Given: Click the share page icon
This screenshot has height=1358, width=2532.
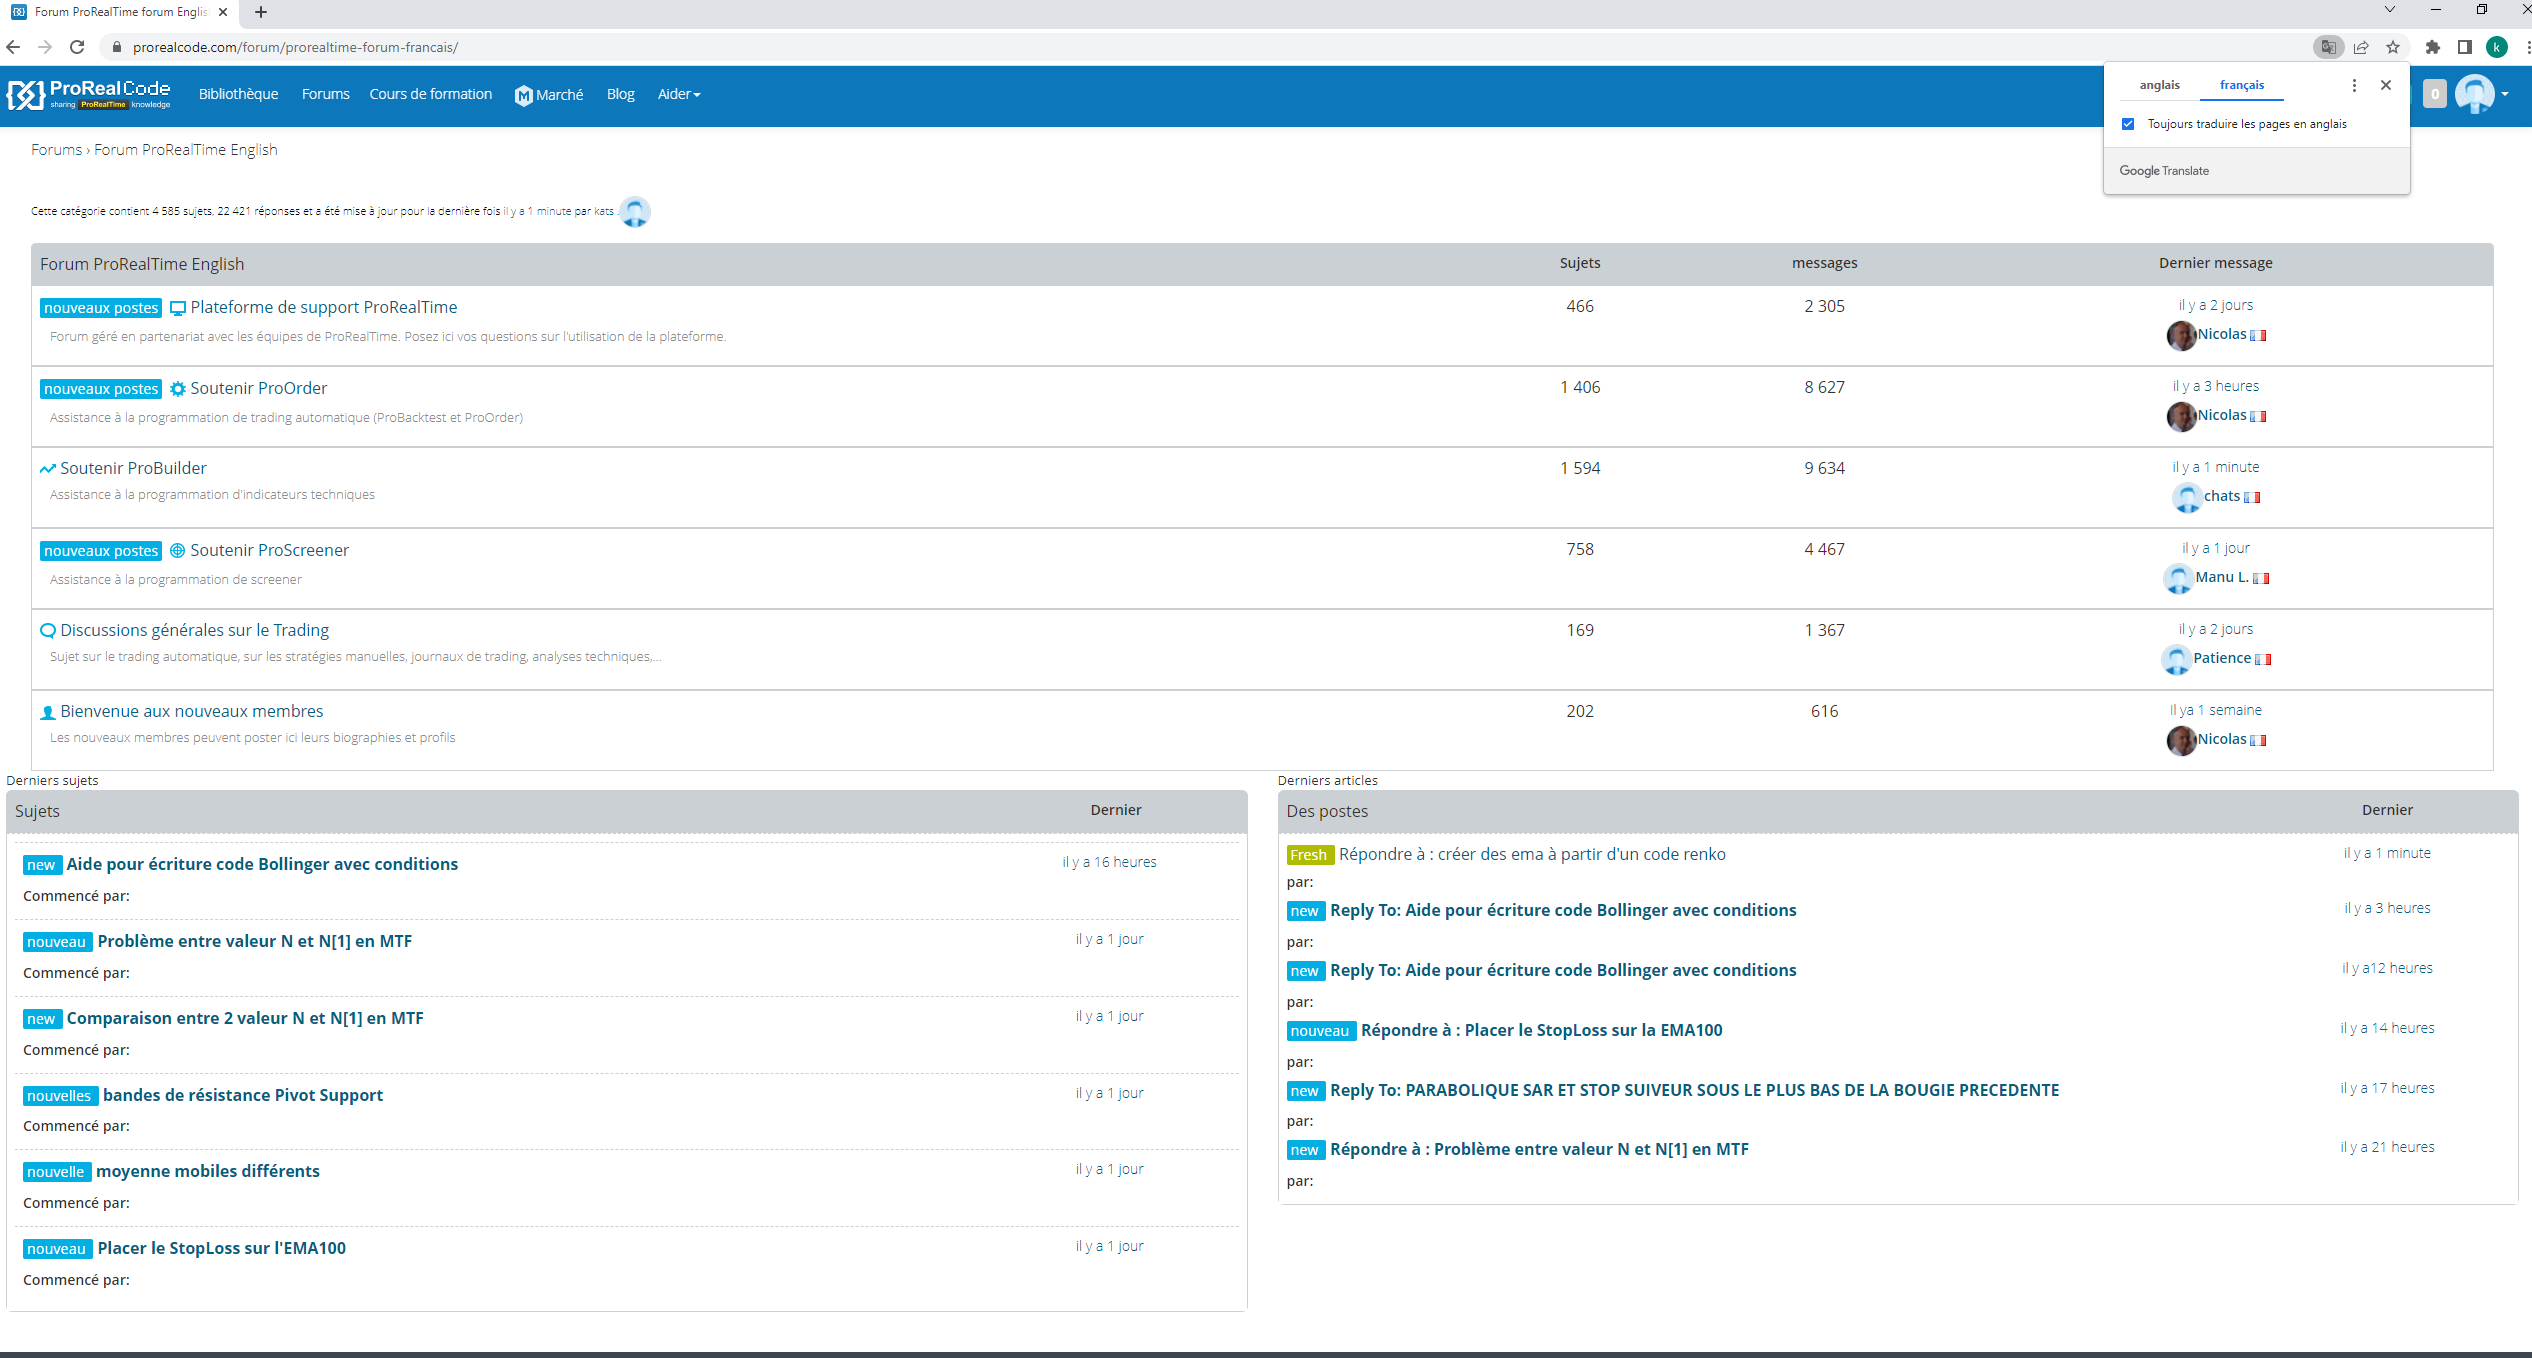Looking at the screenshot, I should tap(2361, 47).
